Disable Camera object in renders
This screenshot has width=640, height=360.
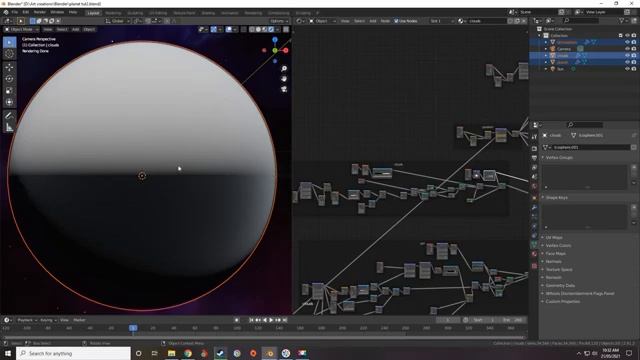[x=634, y=49]
